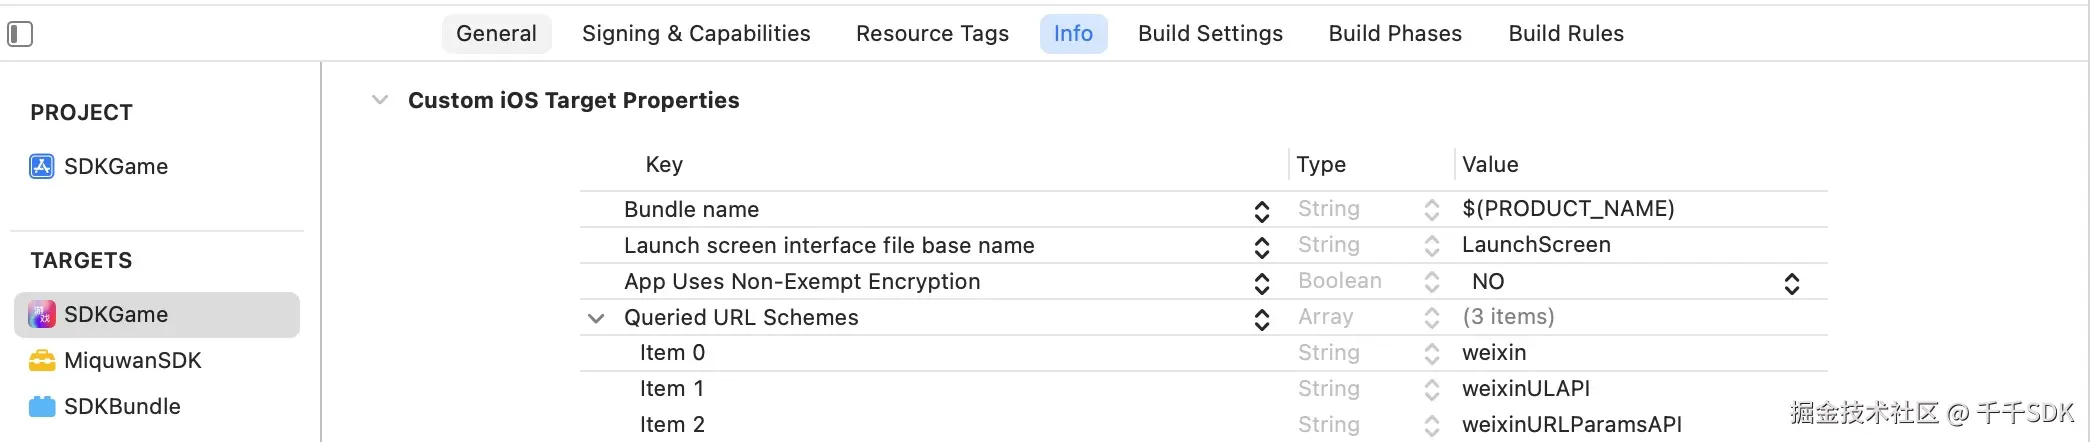The image size is (2090, 442).
Task: Select the SDKBundle folder icon
Action: [x=42, y=407]
